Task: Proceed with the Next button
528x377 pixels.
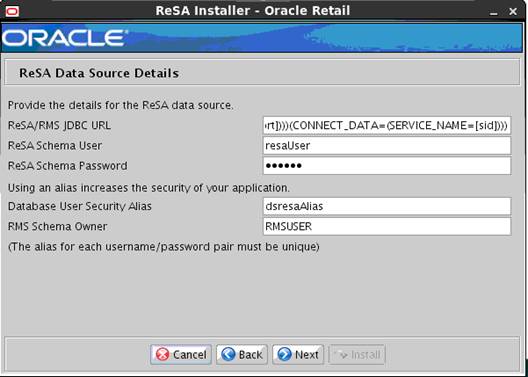Action: [x=298, y=354]
